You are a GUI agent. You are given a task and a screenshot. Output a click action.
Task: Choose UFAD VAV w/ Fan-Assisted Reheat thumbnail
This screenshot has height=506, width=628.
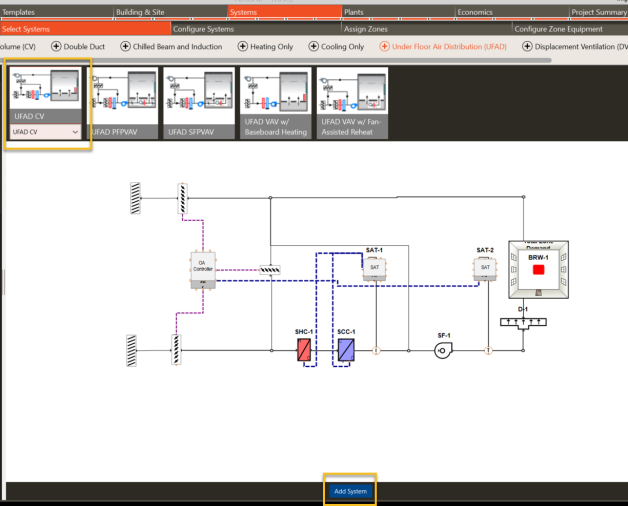click(x=352, y=103)
